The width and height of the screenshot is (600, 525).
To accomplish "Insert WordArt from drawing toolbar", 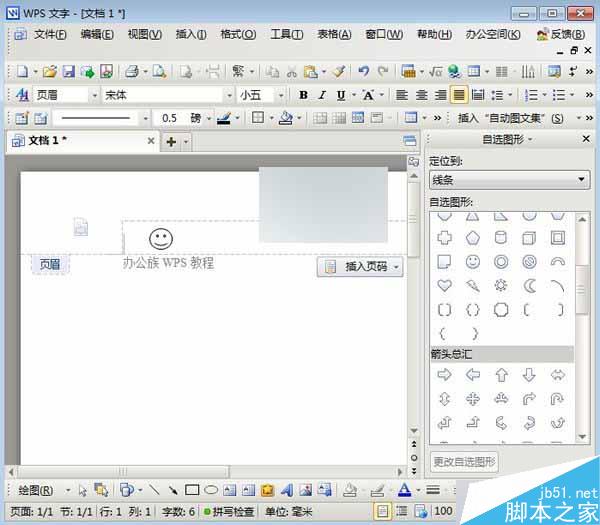I will [287, 490].
